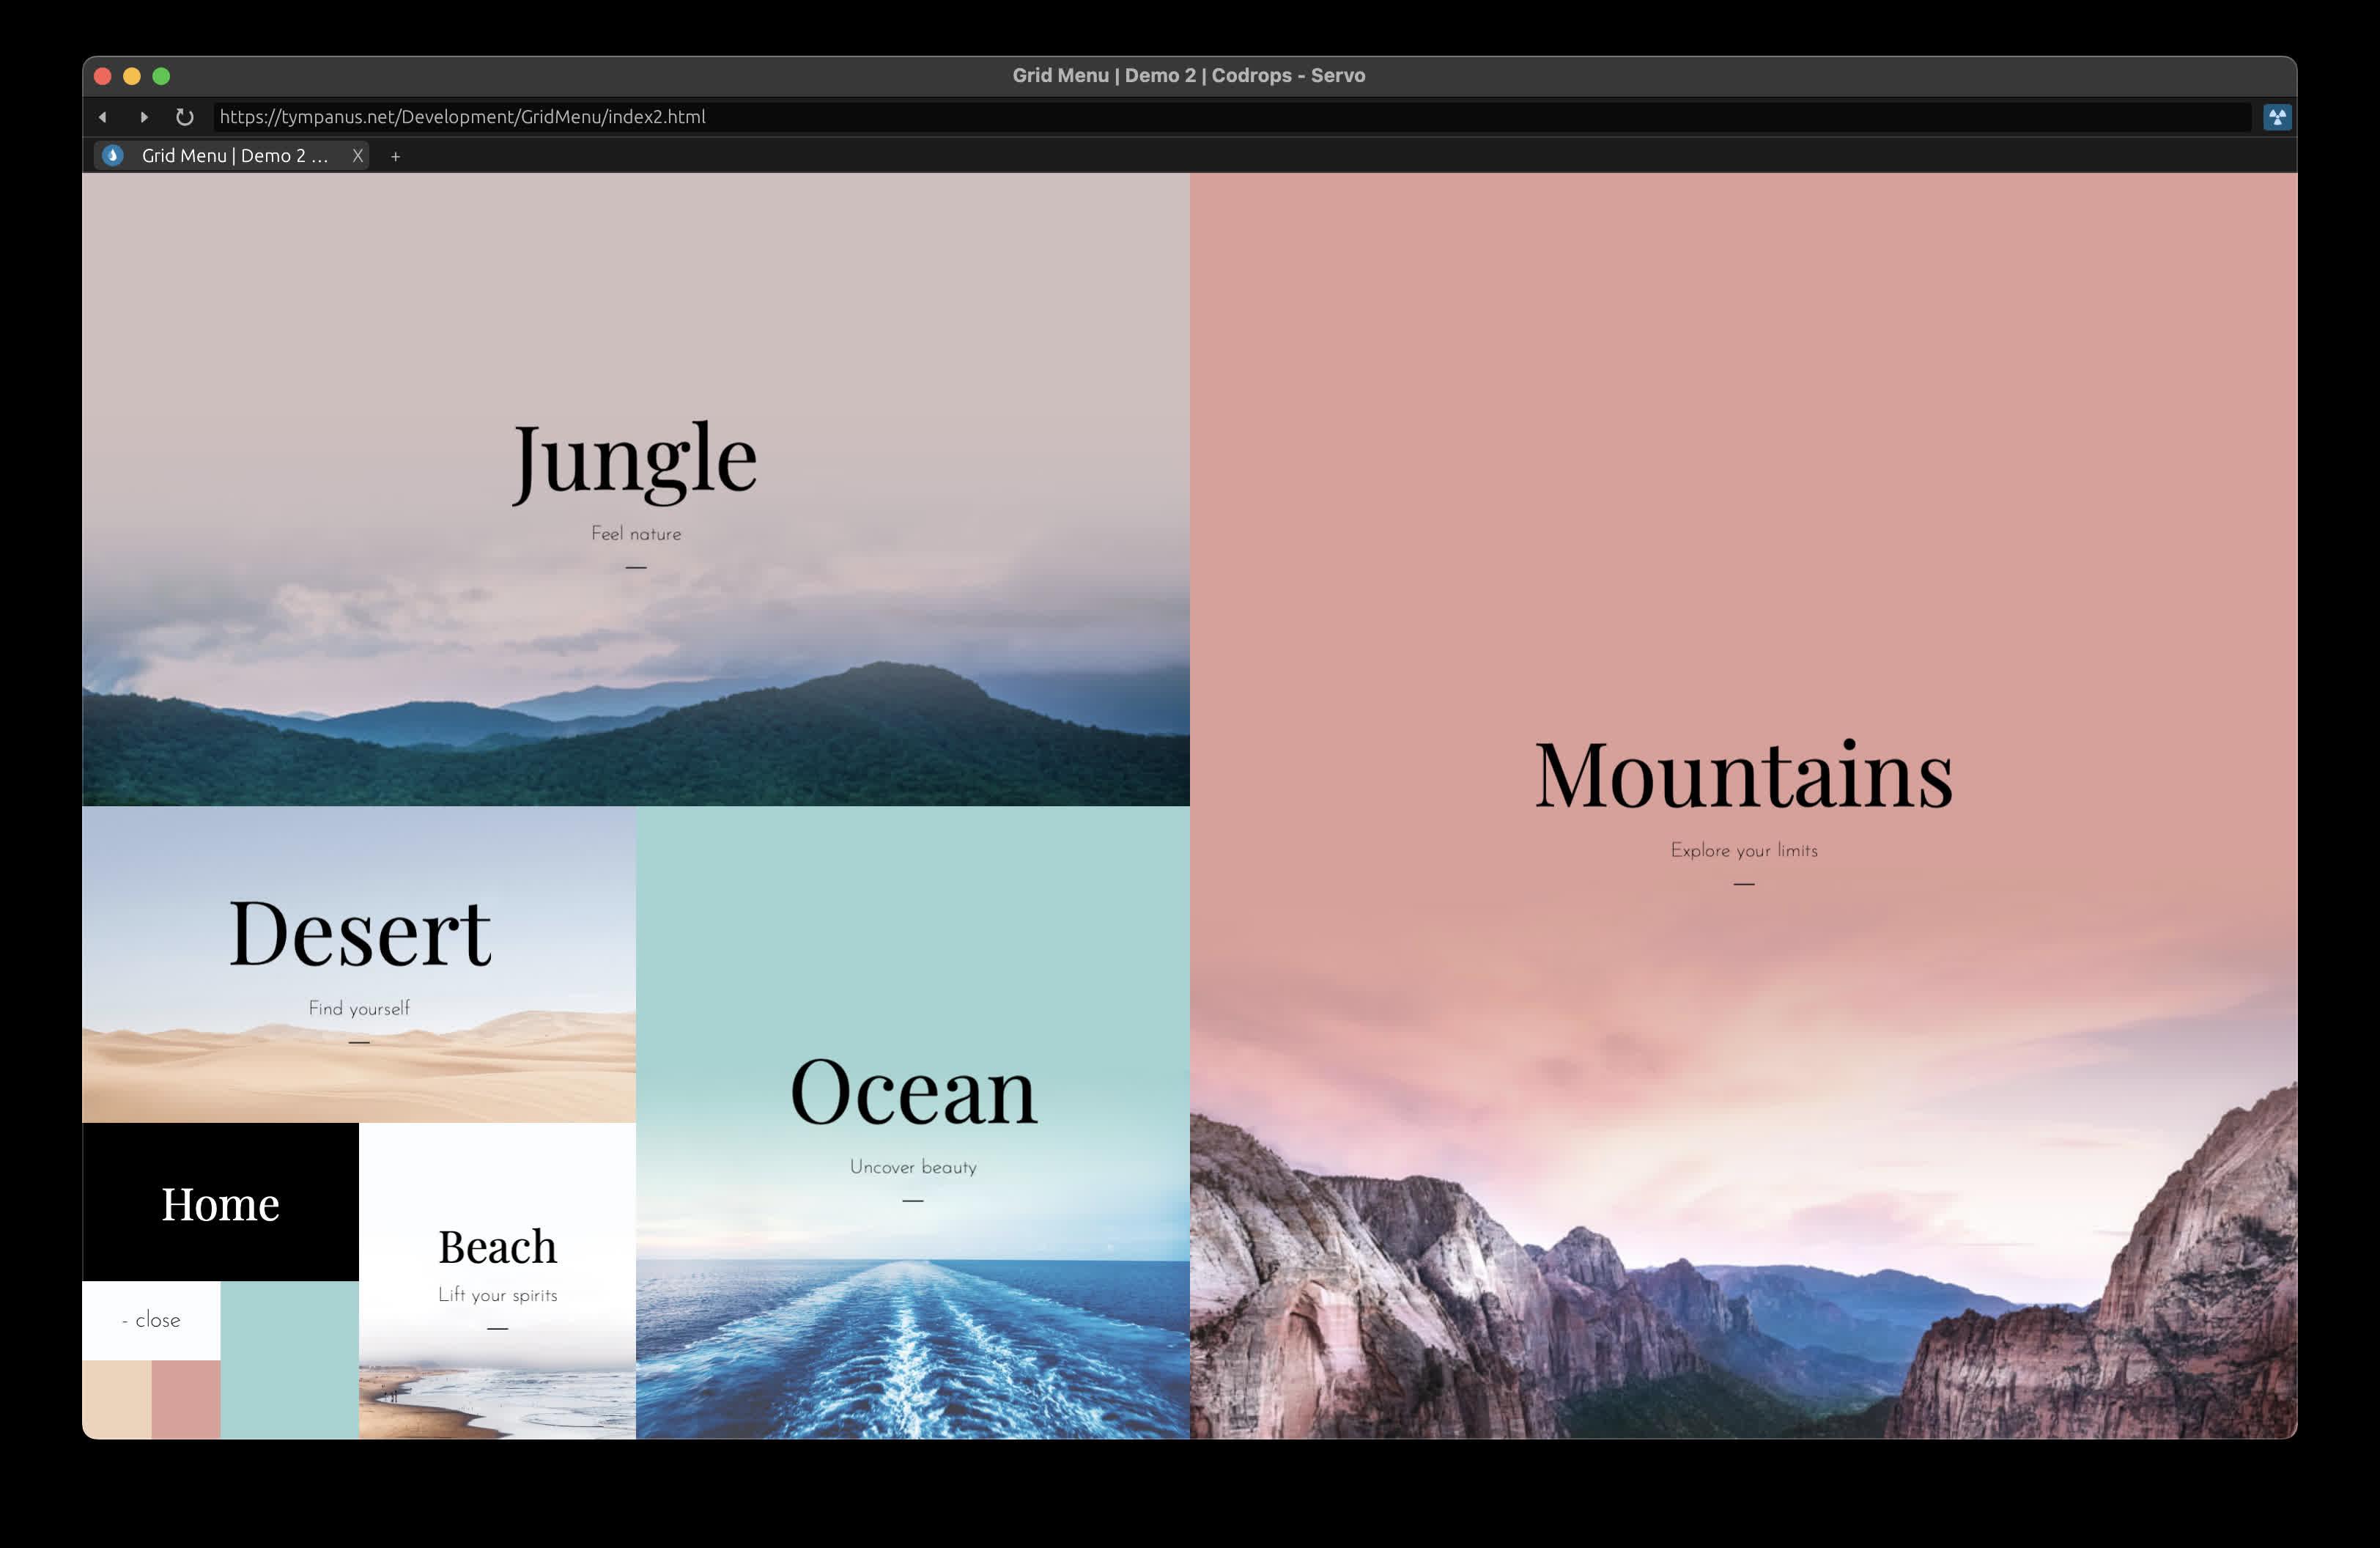Click the teal color block beside close
This screenshot has height=1548, width=2380.
point(289,1360)
